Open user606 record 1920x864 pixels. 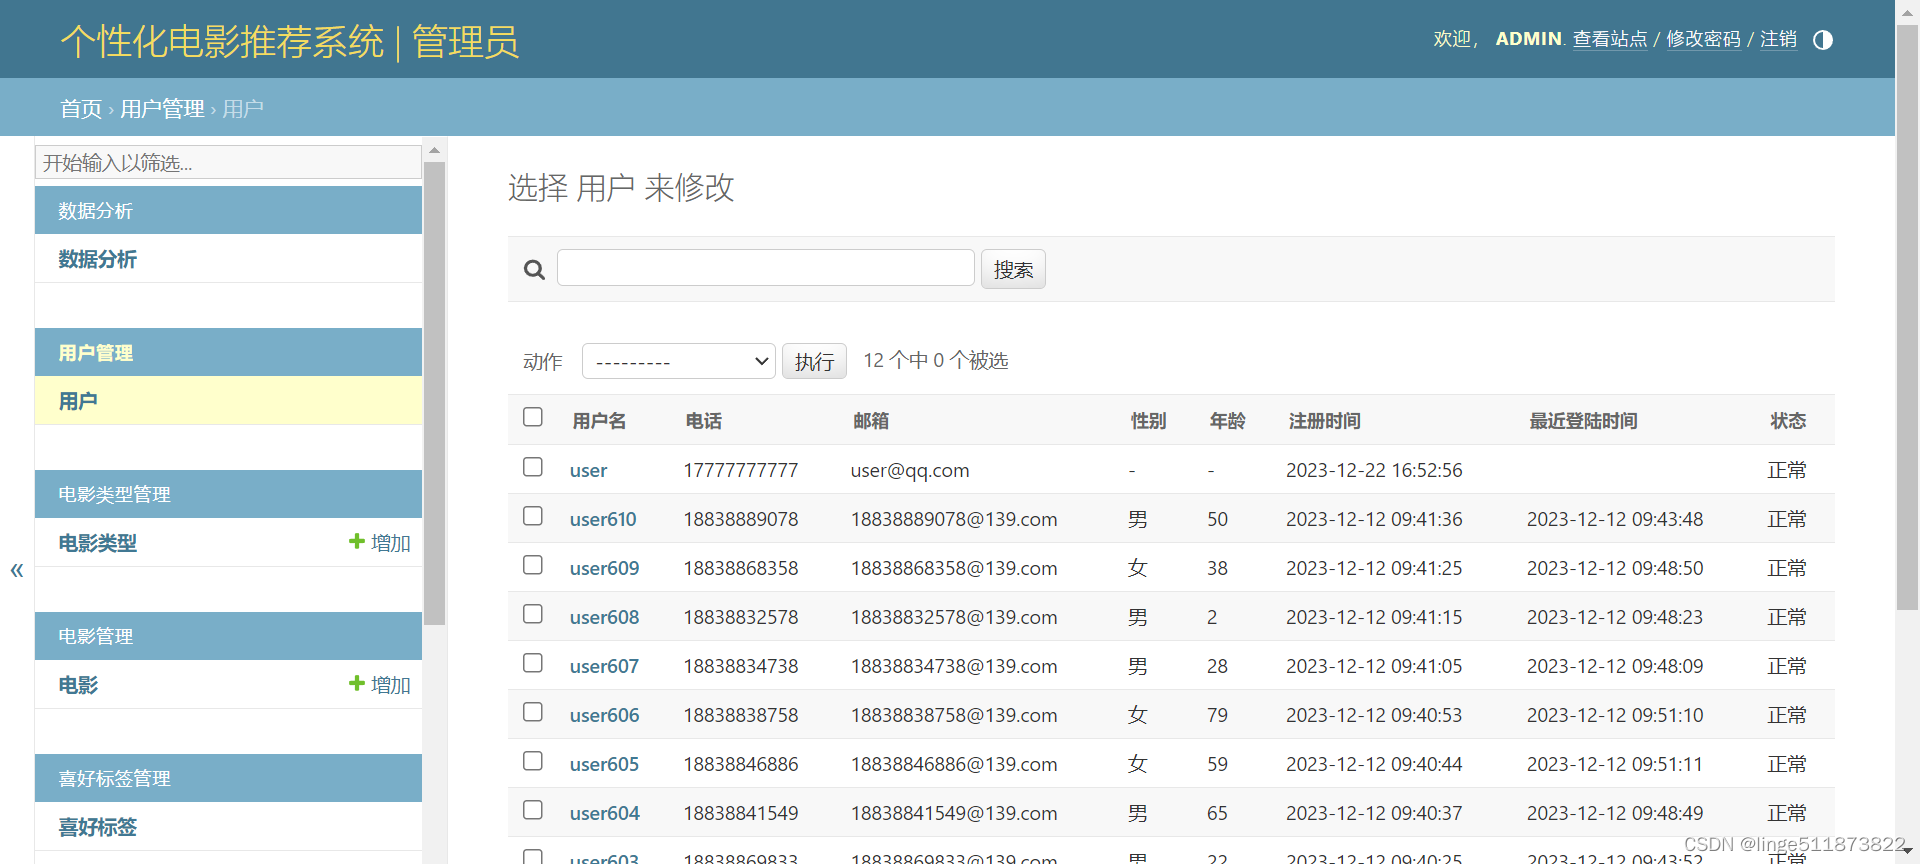click(x=604, y=715)
